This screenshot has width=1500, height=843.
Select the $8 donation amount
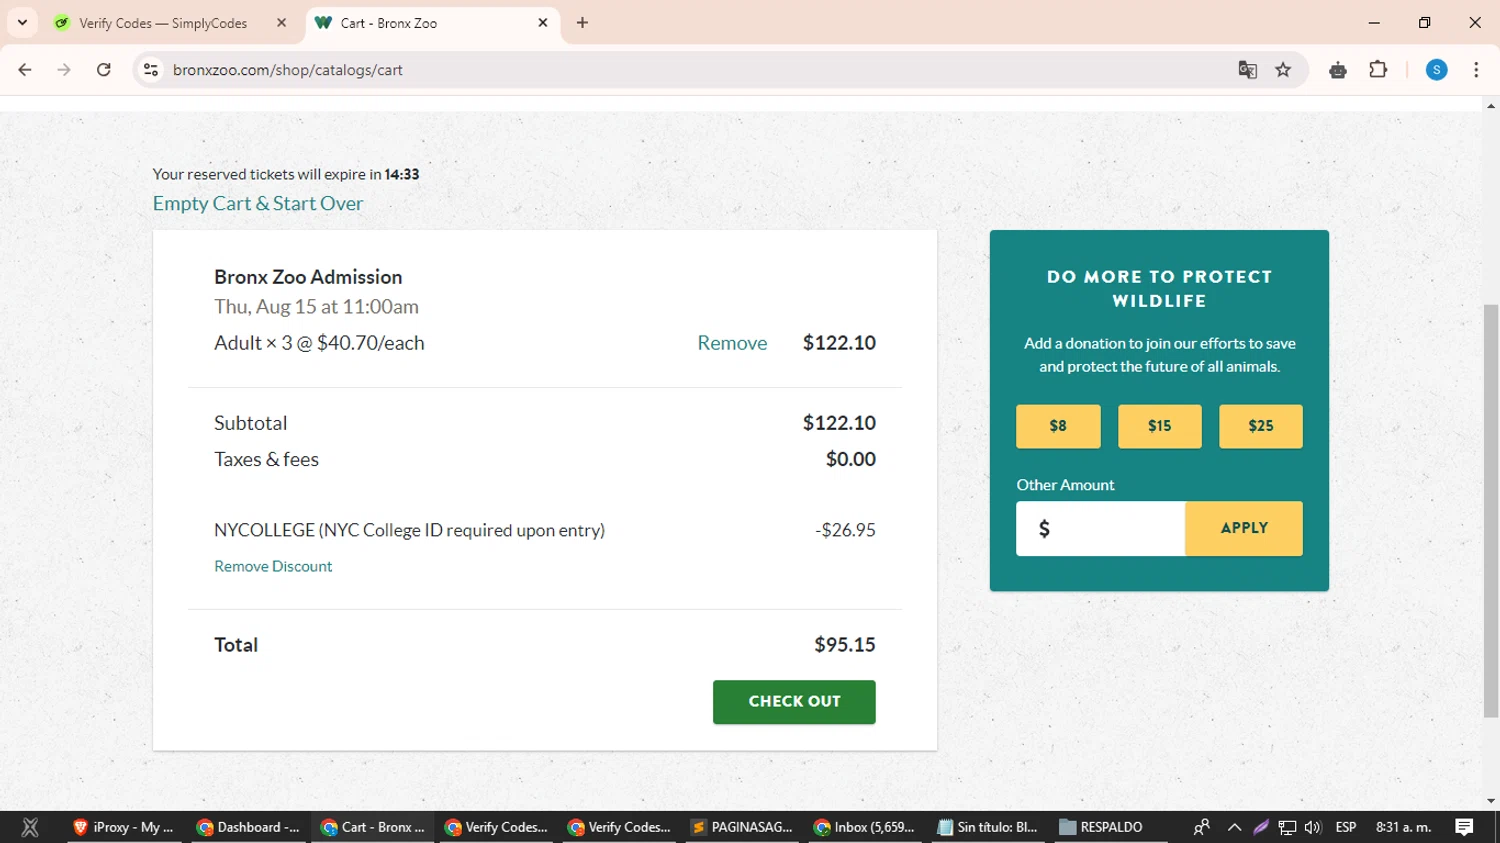pos(1058,426)
